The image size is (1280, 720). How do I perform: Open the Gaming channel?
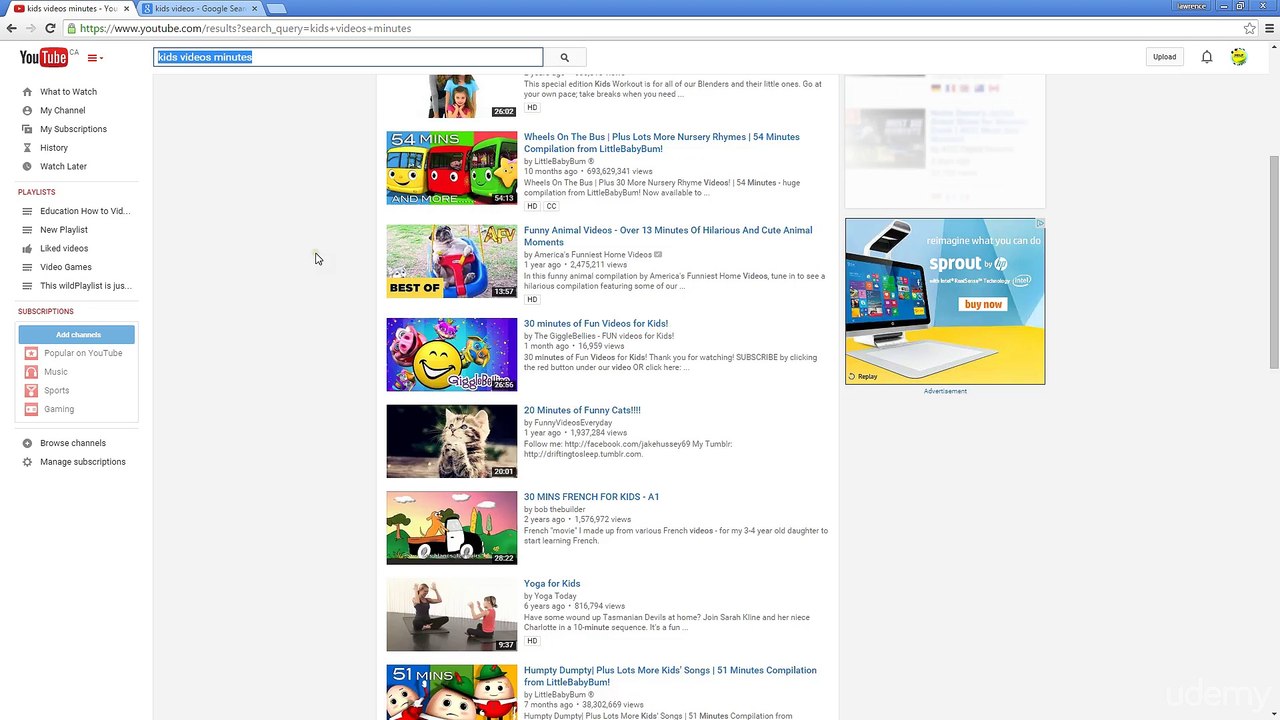point(59,409)
